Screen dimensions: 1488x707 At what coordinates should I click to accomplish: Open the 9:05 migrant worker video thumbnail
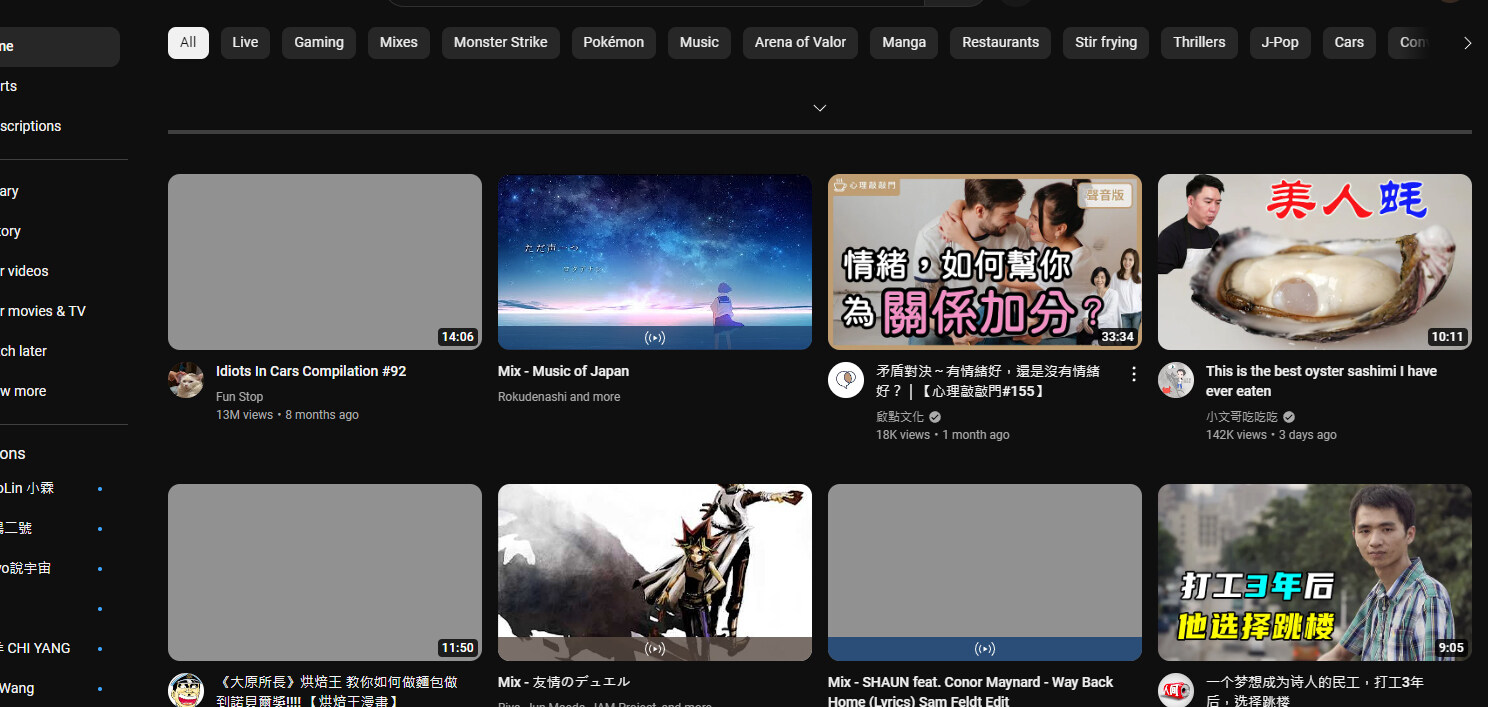tap(1315, 572)
